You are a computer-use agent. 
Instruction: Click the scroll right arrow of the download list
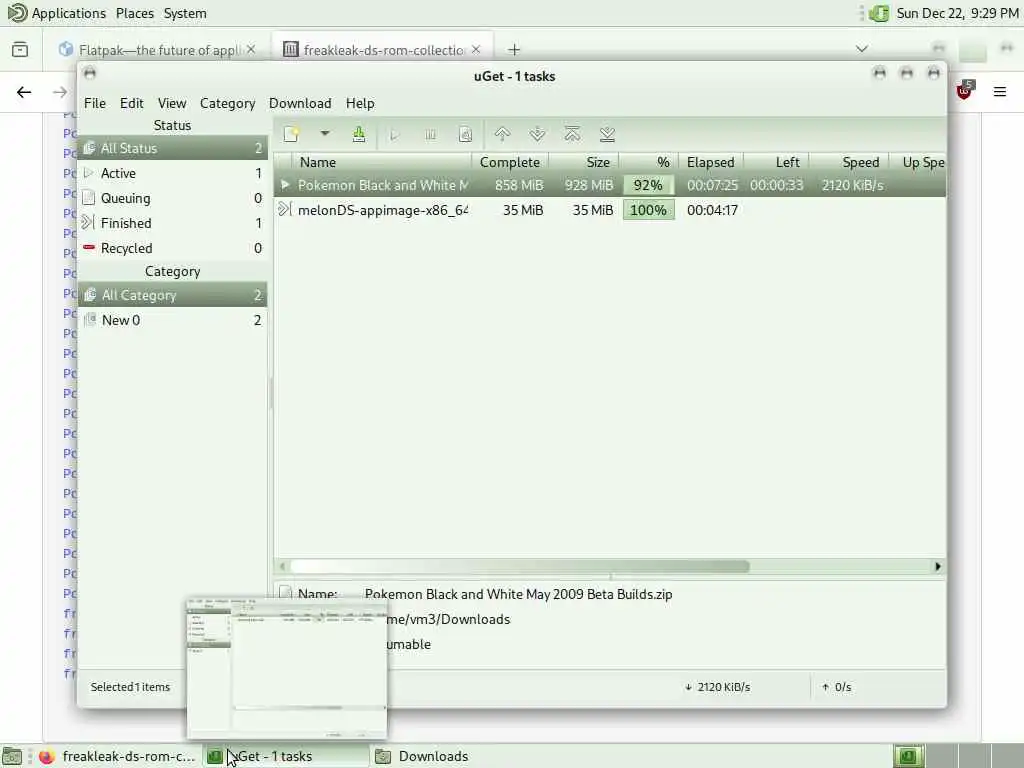click(938, 566)
